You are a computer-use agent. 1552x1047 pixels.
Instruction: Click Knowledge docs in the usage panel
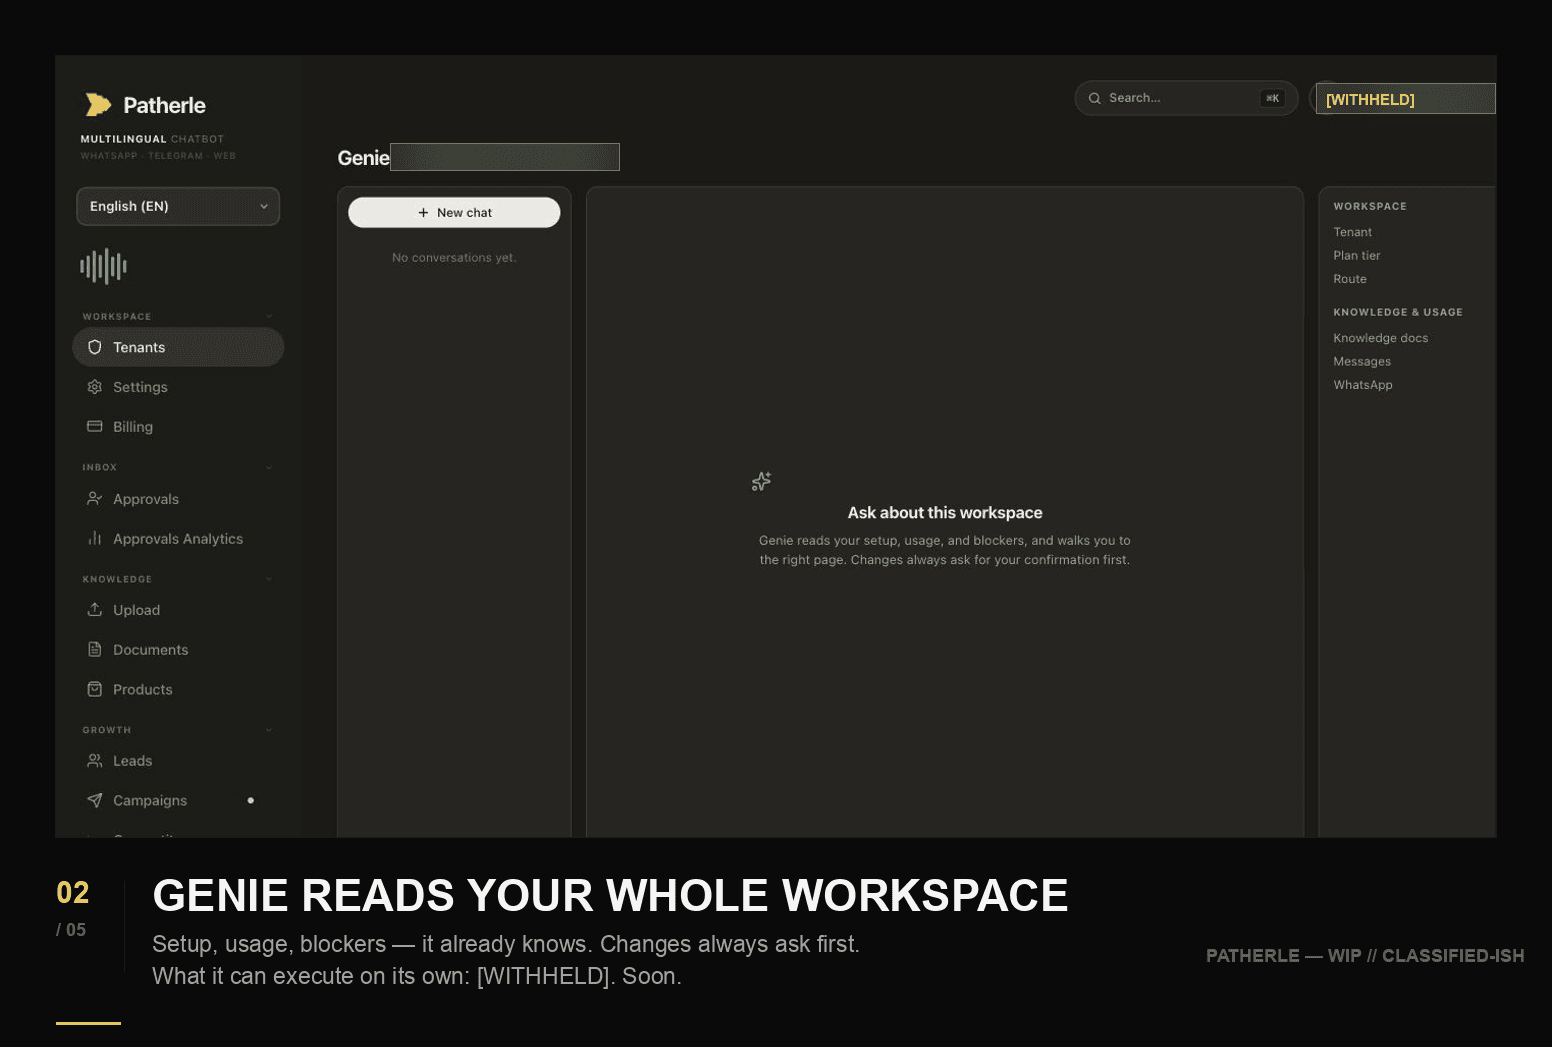tap(1380, 338)
